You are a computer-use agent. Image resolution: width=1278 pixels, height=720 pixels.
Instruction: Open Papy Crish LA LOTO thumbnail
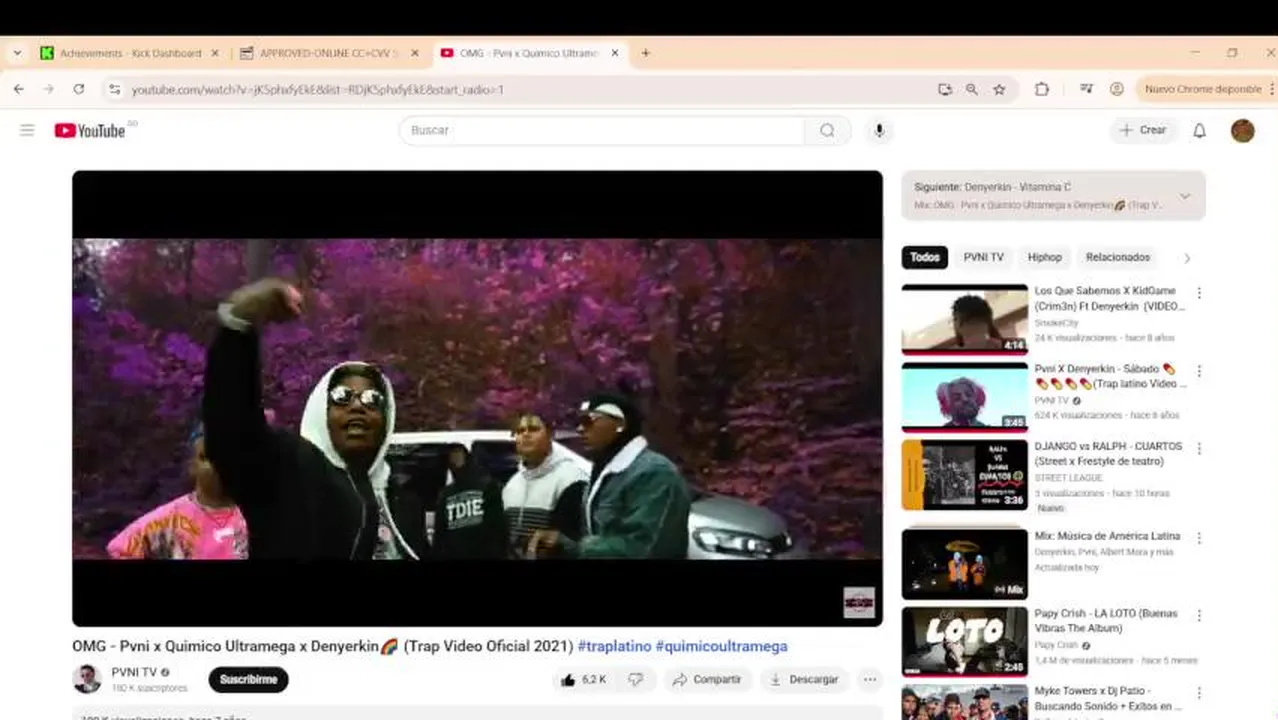point(964,642)
